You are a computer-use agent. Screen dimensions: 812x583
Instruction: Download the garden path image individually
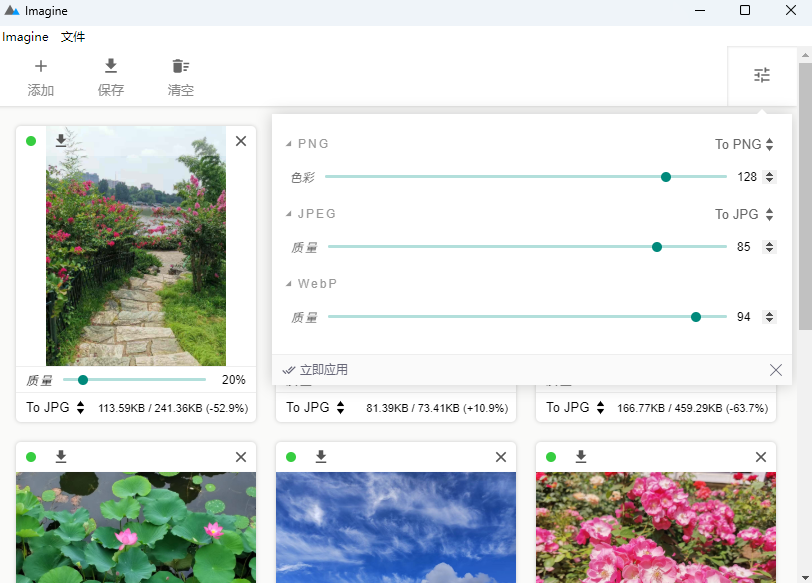[x=61, y=141]
